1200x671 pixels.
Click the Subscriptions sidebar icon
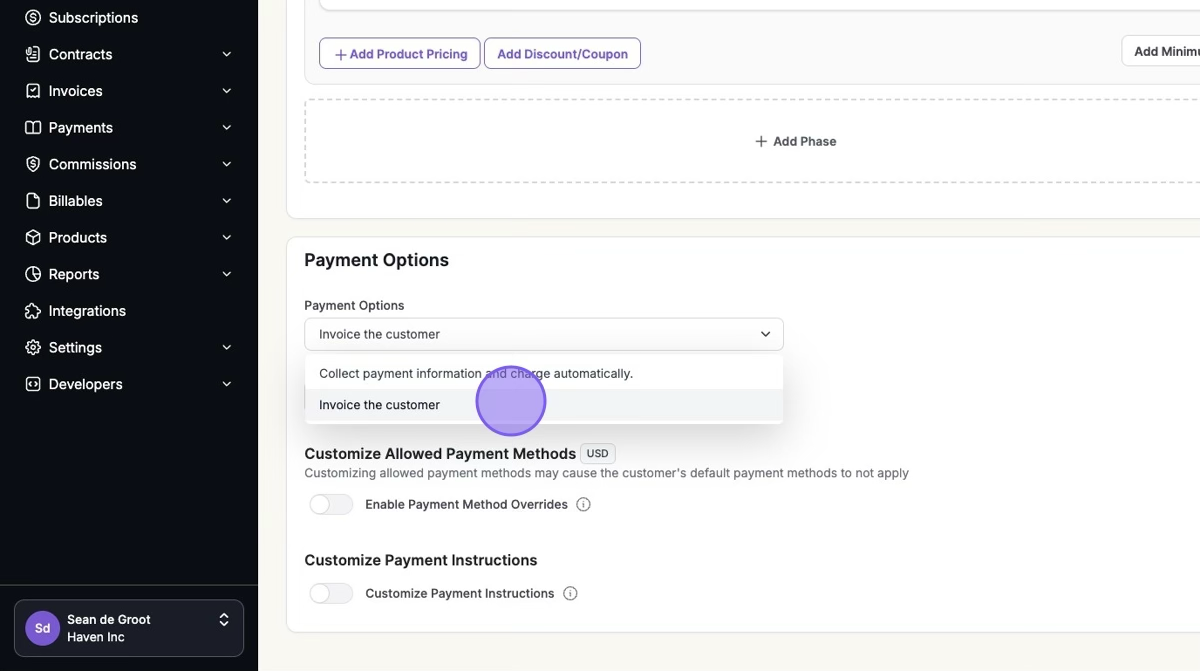(33, 18)
